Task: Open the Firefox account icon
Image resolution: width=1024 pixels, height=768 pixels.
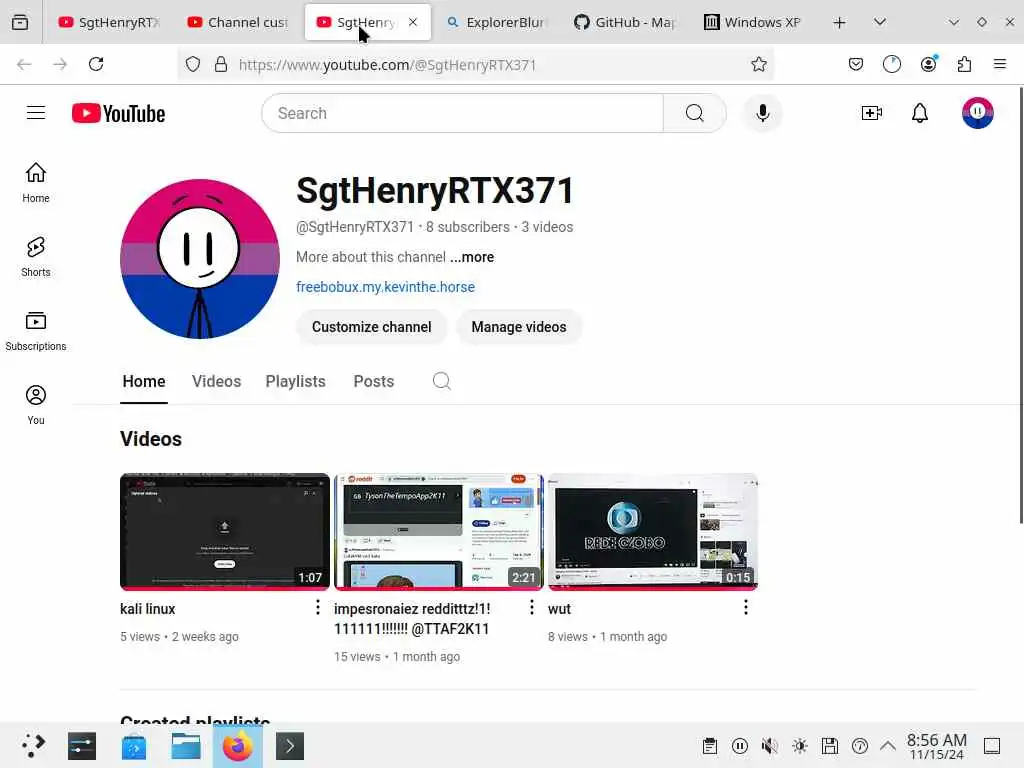Action: (x=928, y=64)
